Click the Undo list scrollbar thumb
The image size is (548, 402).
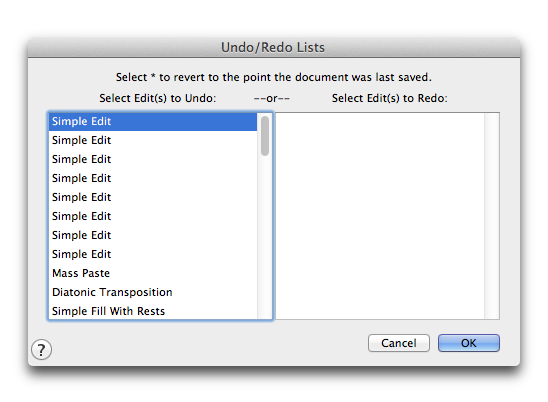click(x=265, y=136)
